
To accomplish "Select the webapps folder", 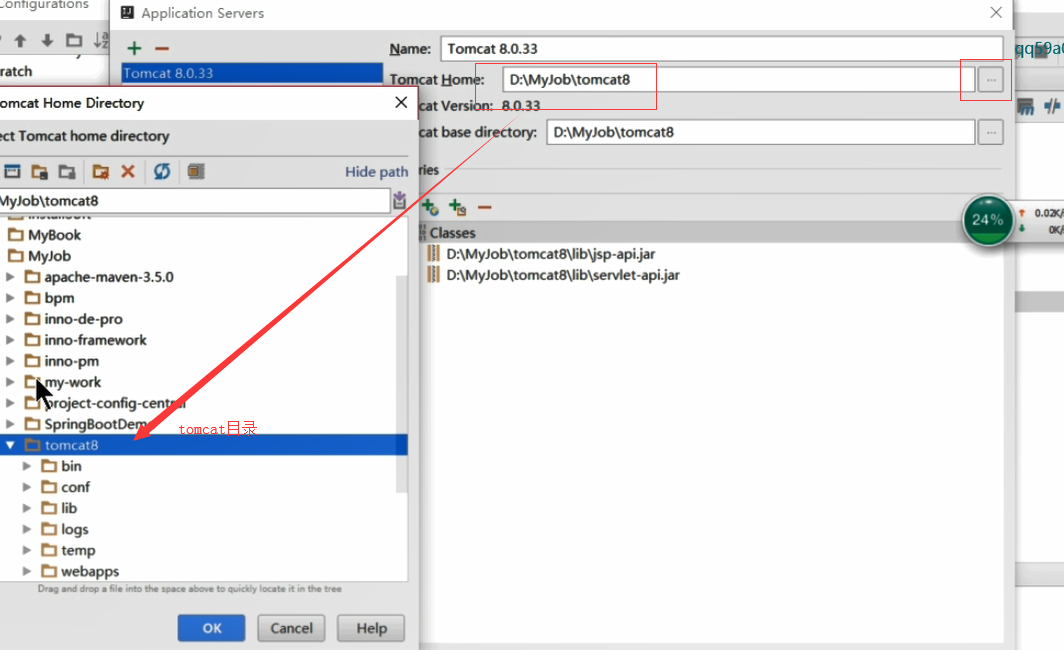I will pos(90,571).
